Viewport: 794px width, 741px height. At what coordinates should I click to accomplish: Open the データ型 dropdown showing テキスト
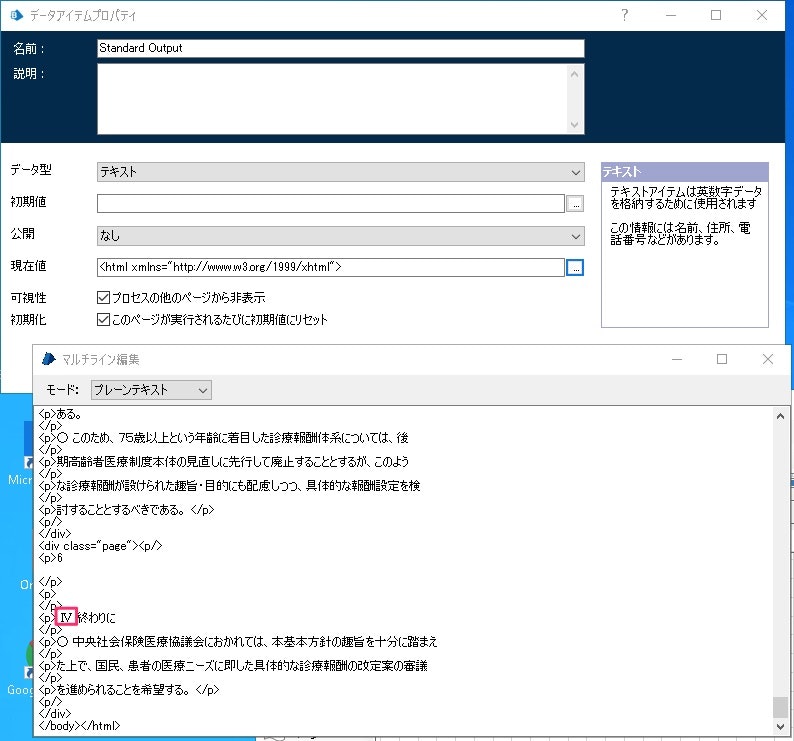(340, 172)
